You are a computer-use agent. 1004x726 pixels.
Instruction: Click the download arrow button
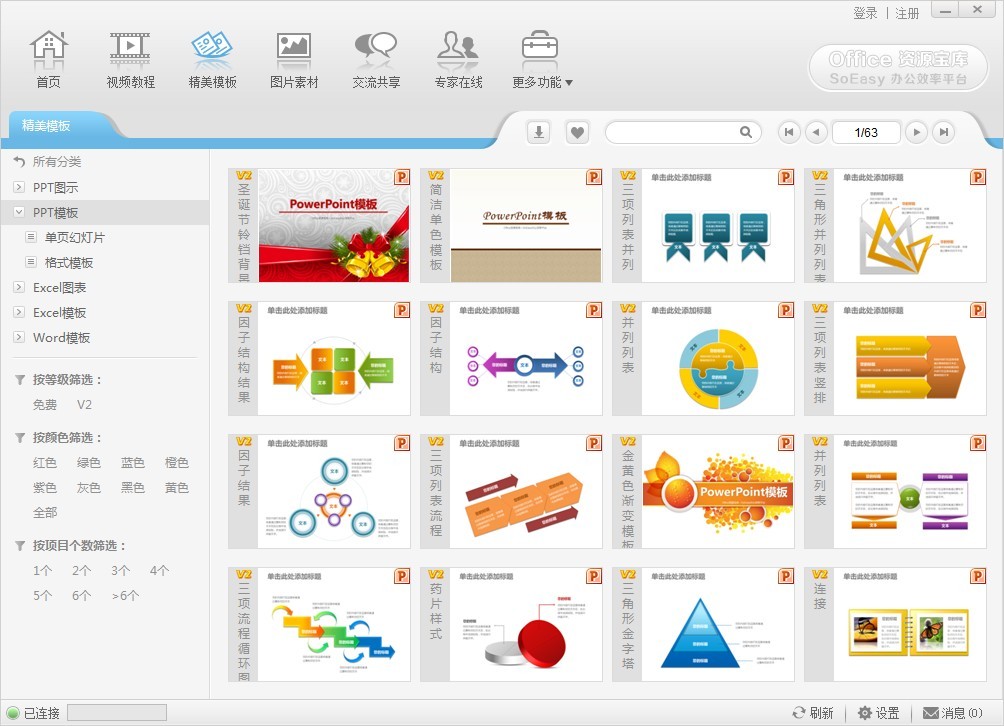pyautogui.click(x=538, y=133)
